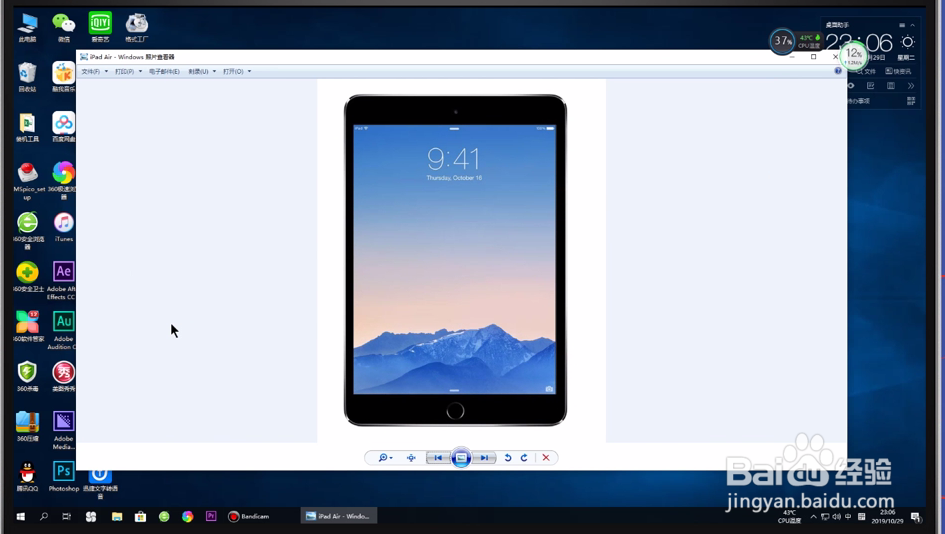Open the 格式工厂 Format Factory desktop icon
The width and height of the screenshot is (945, 534).
coord(137,28)
